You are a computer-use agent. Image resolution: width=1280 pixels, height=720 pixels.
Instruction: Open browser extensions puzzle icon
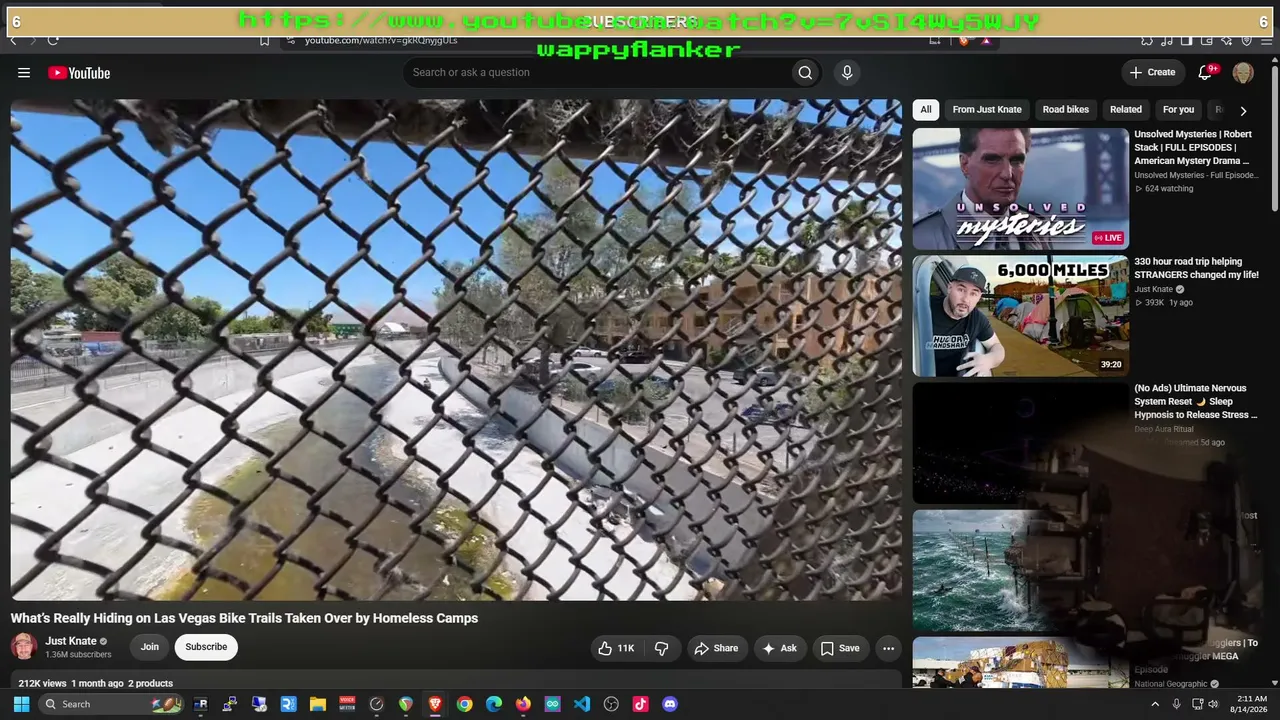(1147, 40)
